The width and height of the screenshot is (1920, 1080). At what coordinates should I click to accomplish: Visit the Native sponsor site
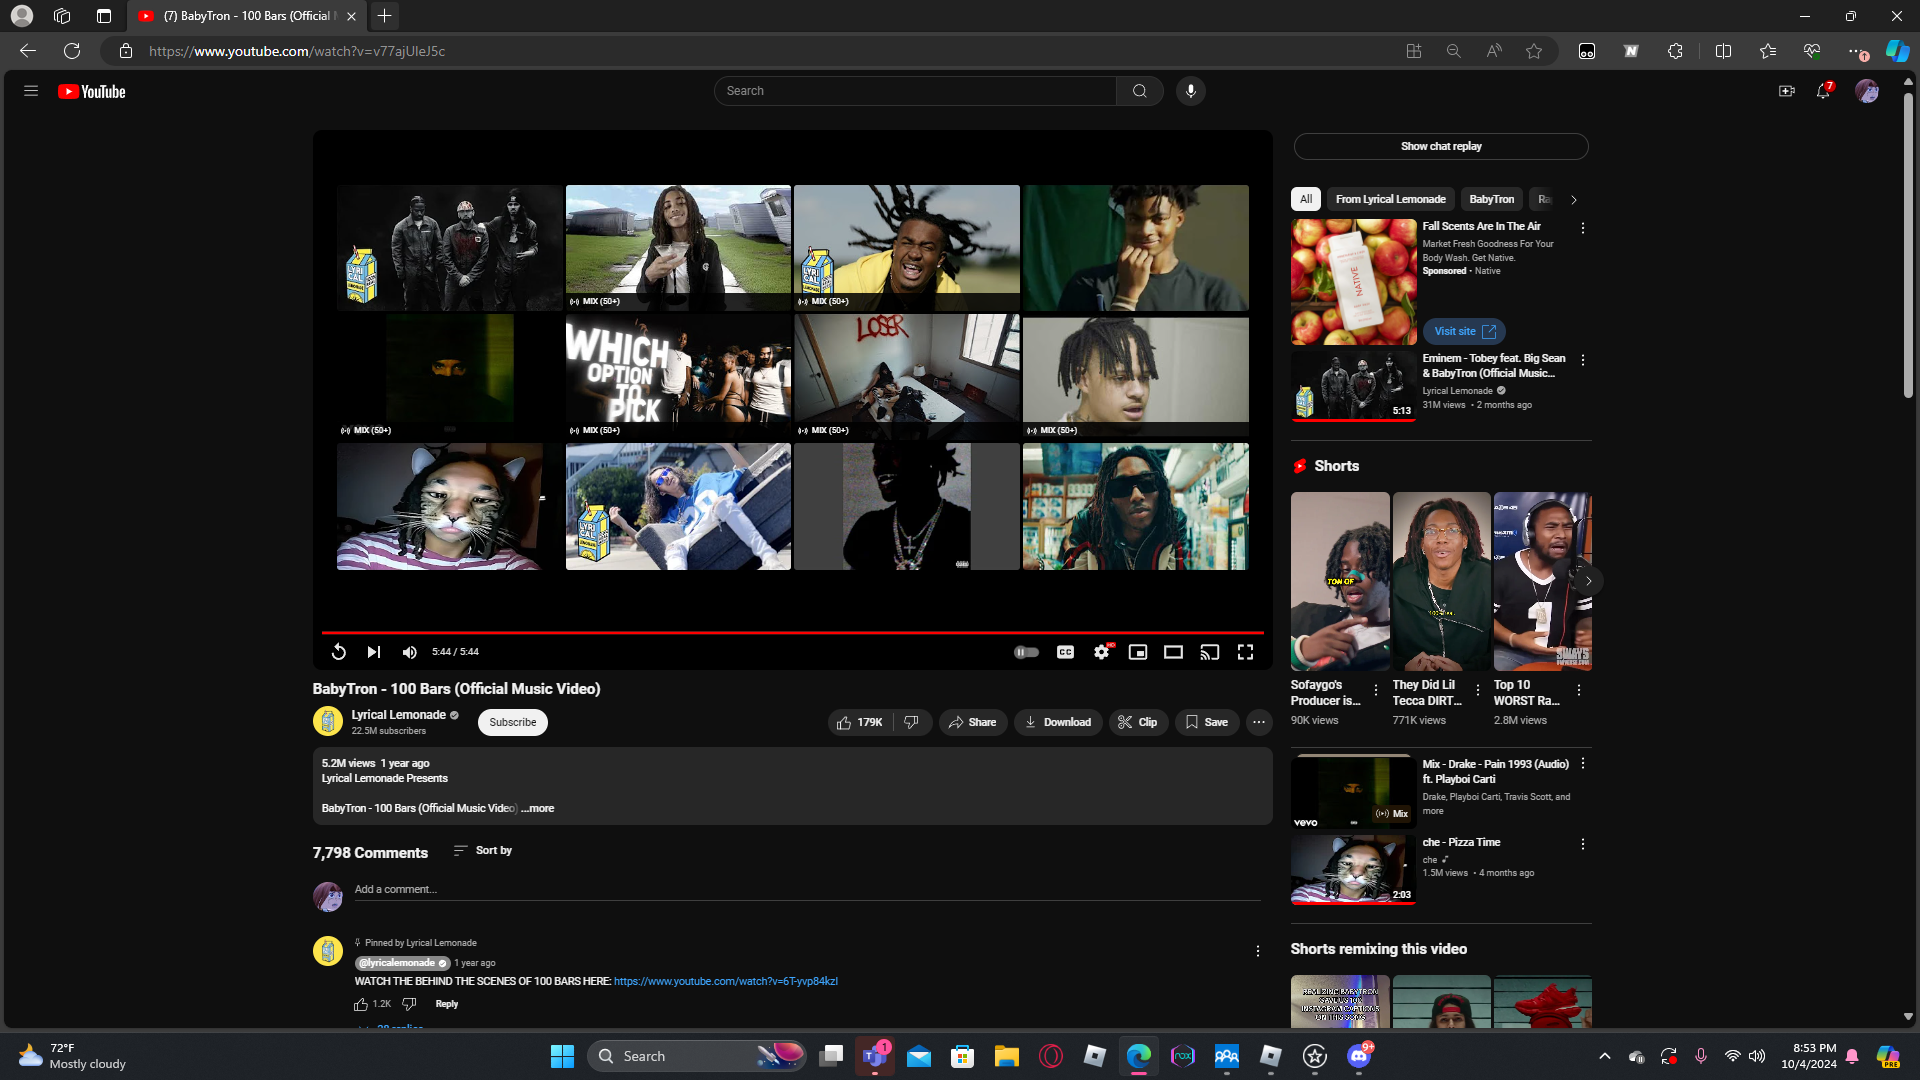pos(1464,331)
